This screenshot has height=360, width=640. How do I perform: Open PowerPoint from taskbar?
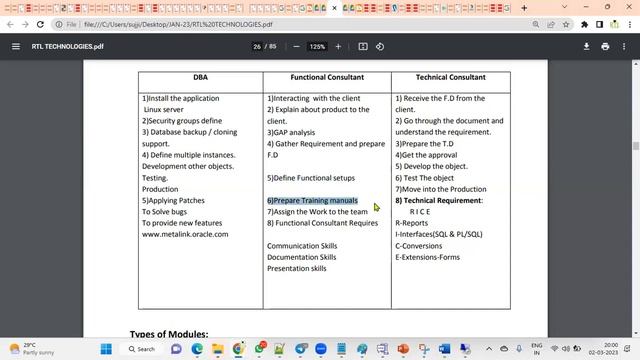[403, 349]
